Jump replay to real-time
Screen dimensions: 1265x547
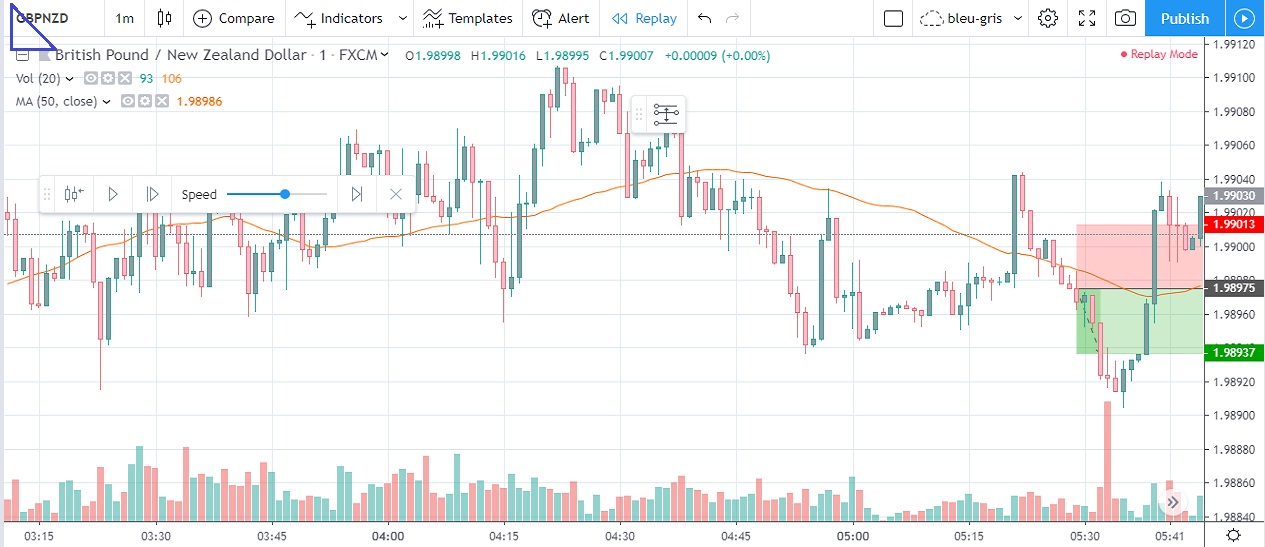tap(356, 194)
